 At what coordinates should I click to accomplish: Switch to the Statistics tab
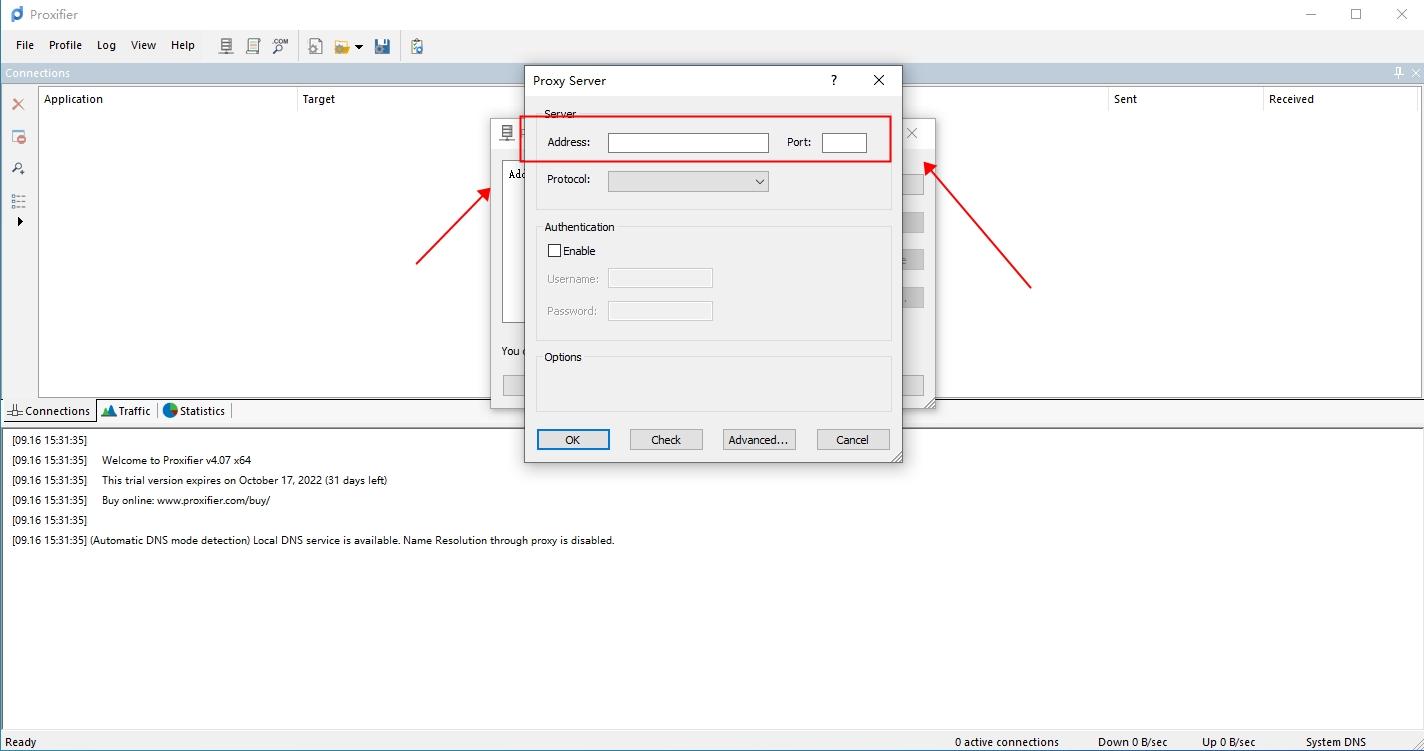pyautogui.click(x=194, y=411)
